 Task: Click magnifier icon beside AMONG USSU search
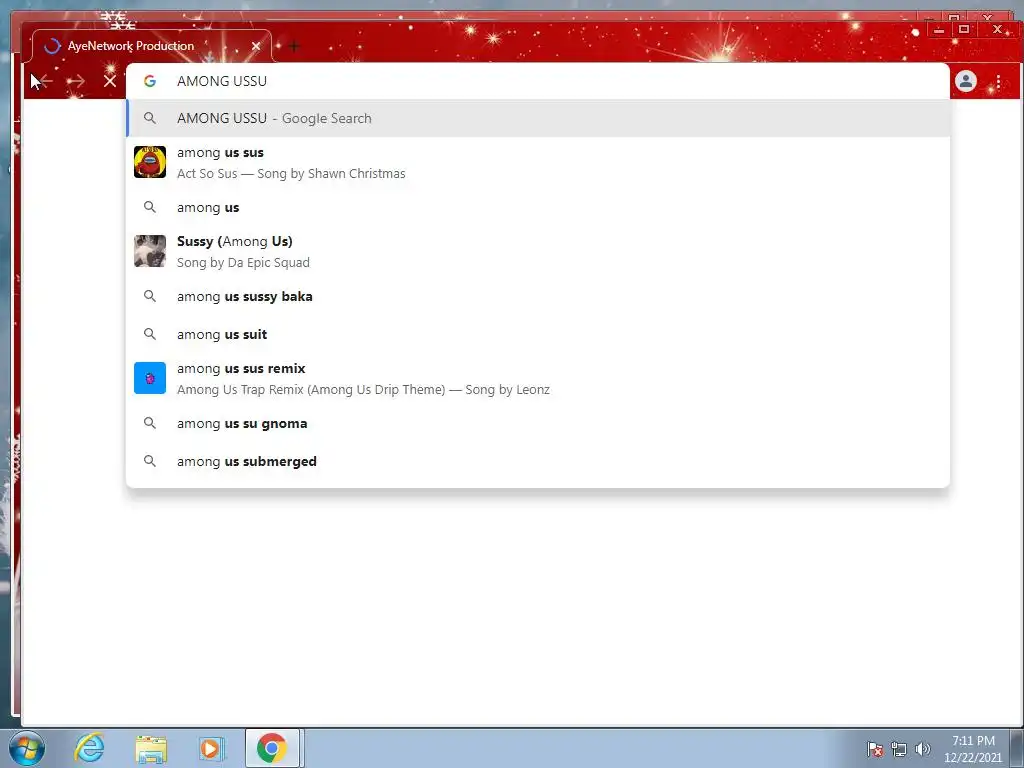(150, 118)
